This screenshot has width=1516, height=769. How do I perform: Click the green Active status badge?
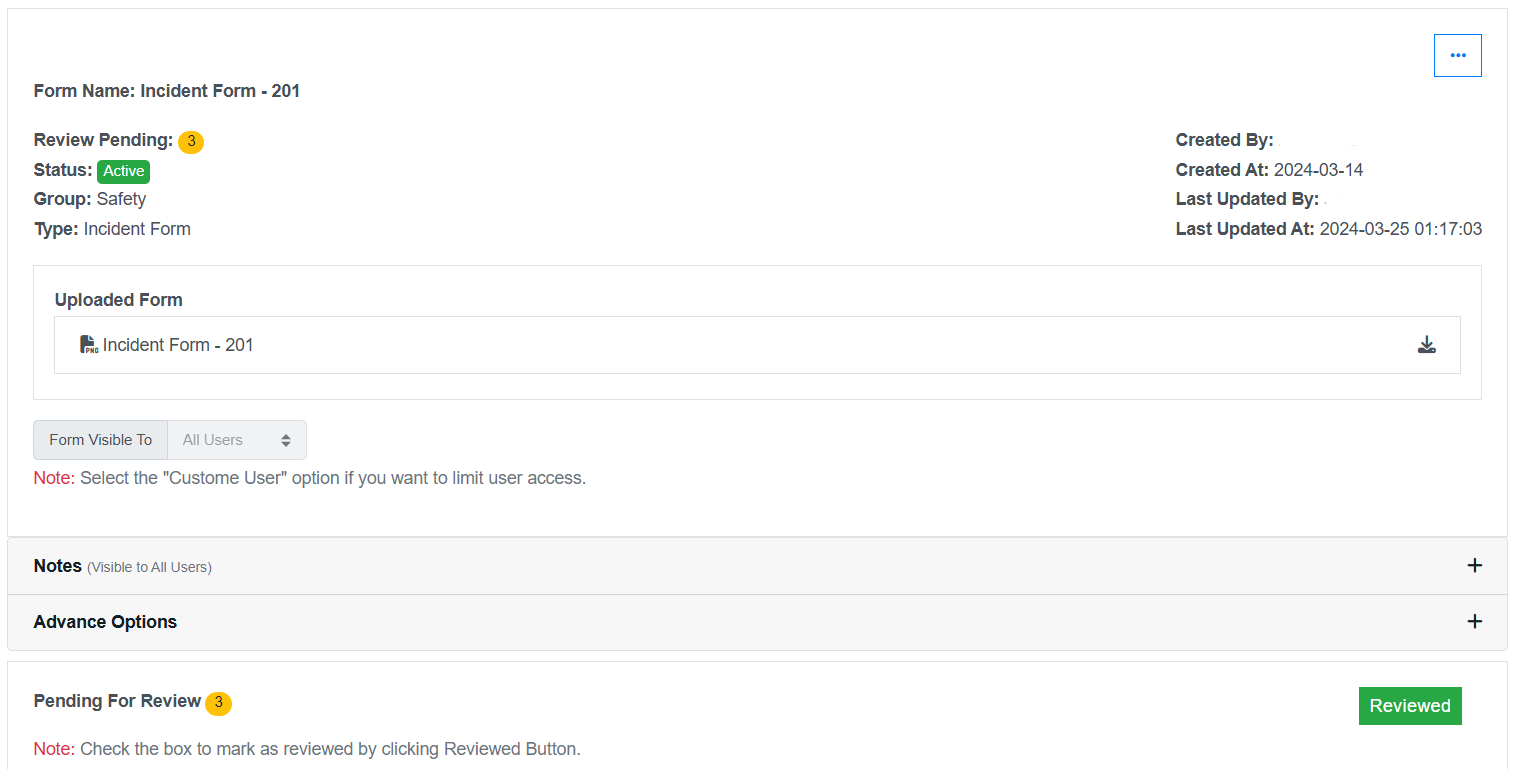point(123,171)
